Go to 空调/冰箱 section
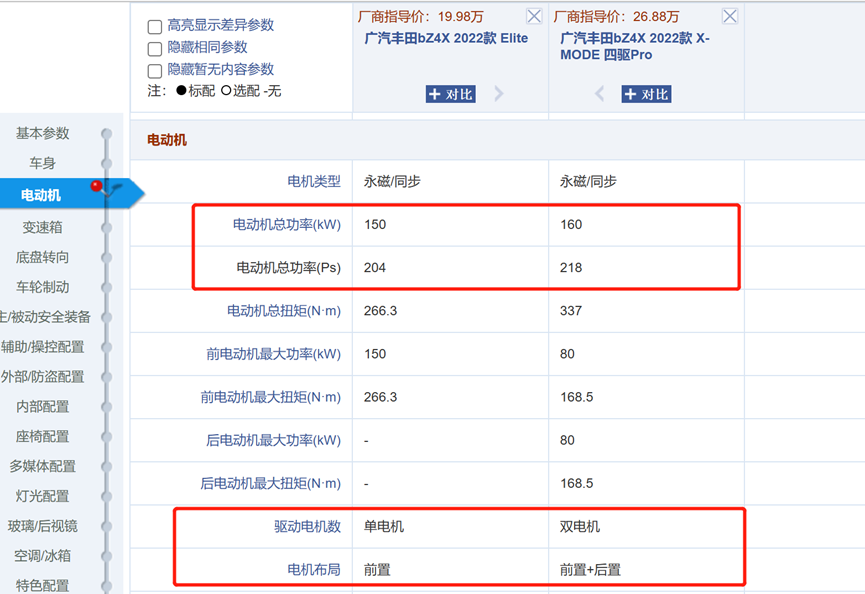865x594 pixels. click(42, 556)
